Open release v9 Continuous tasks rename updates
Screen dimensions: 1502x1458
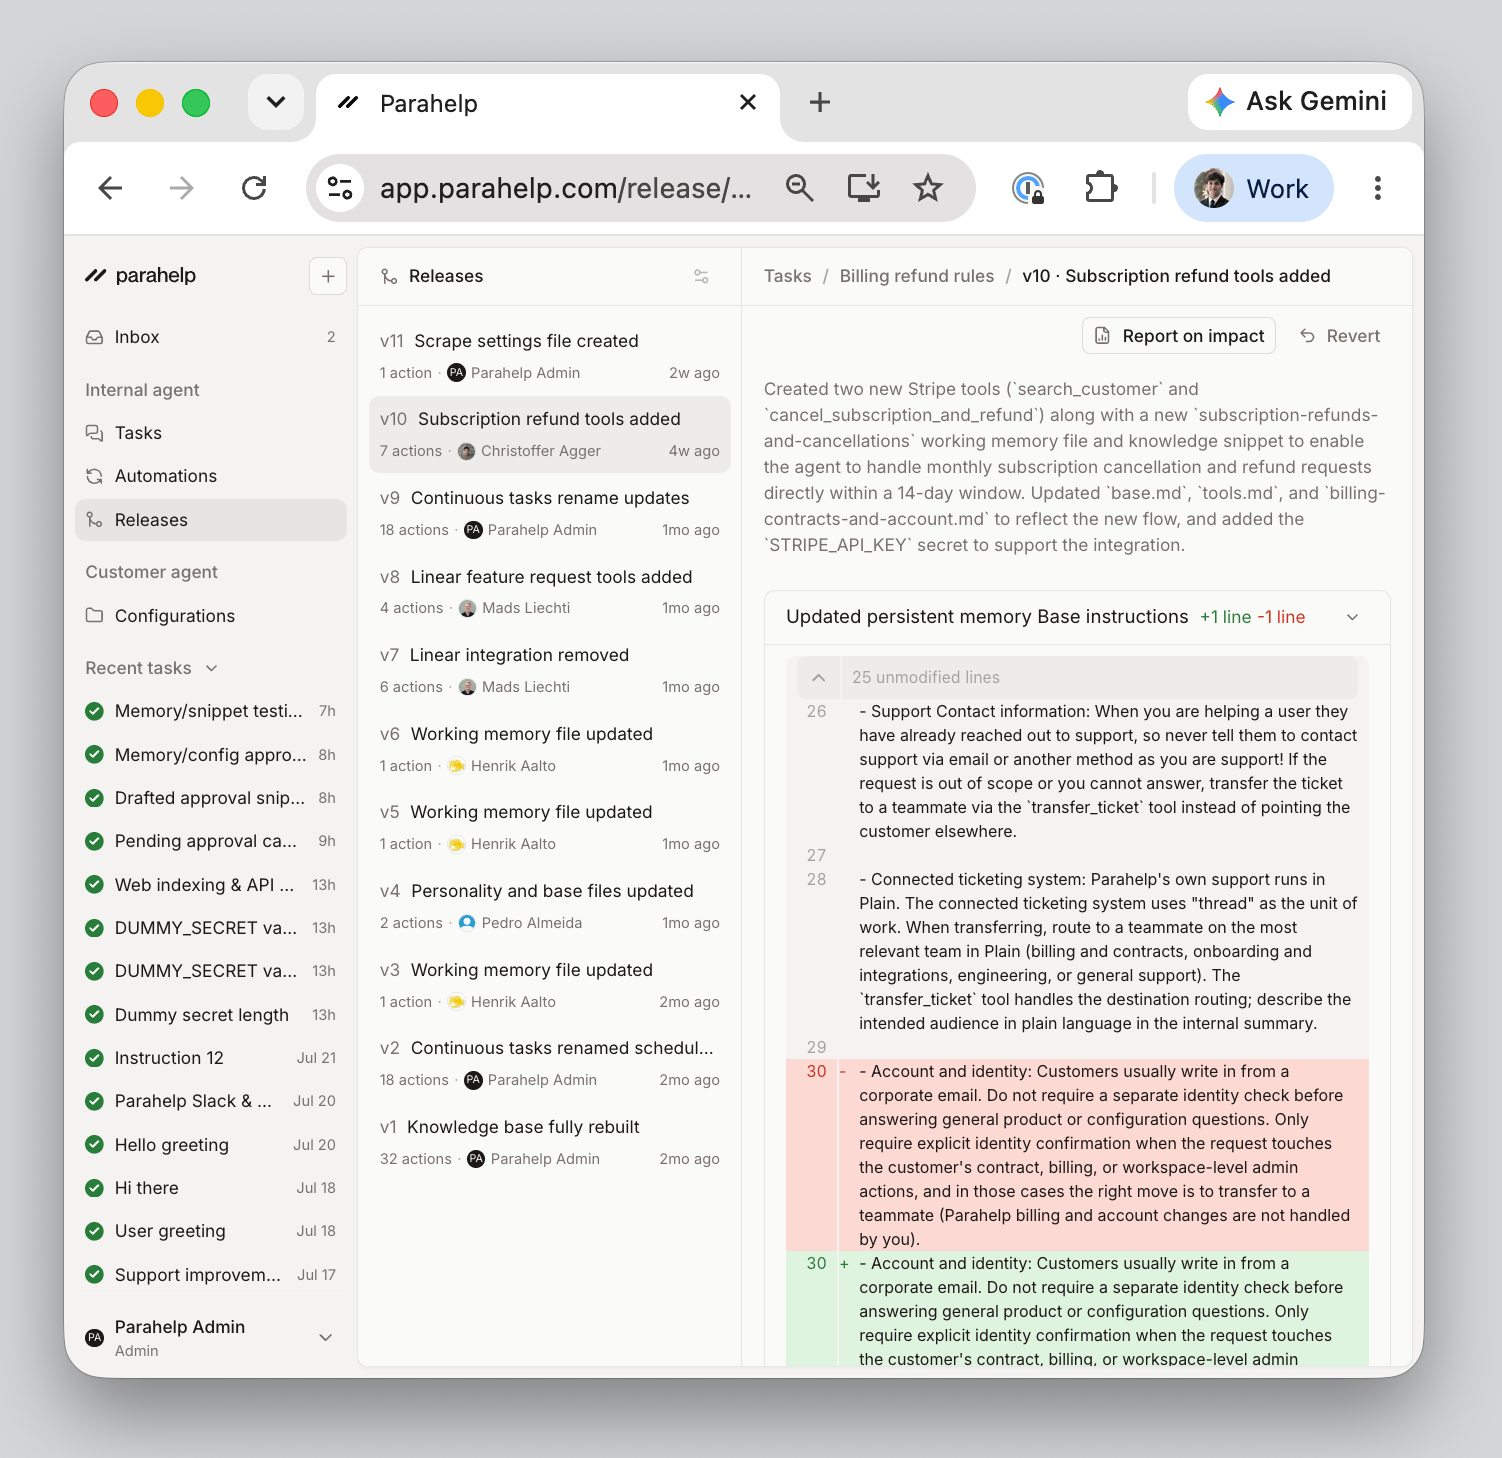[x=549, y=513]
